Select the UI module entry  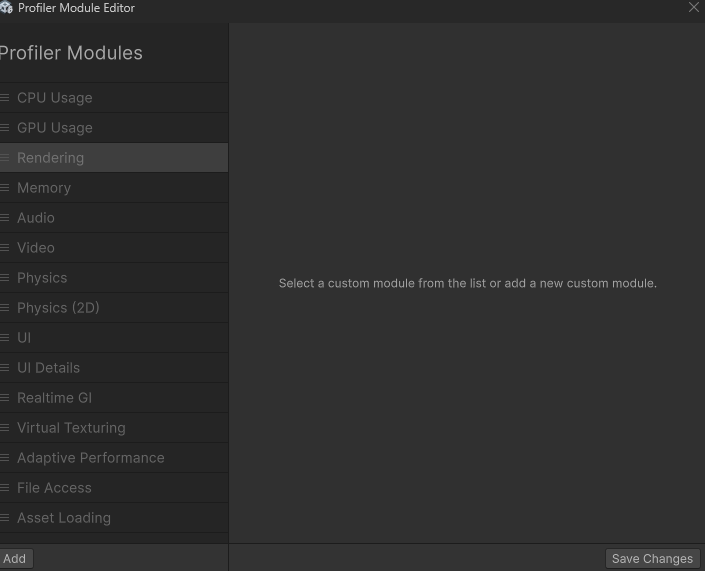24,338
